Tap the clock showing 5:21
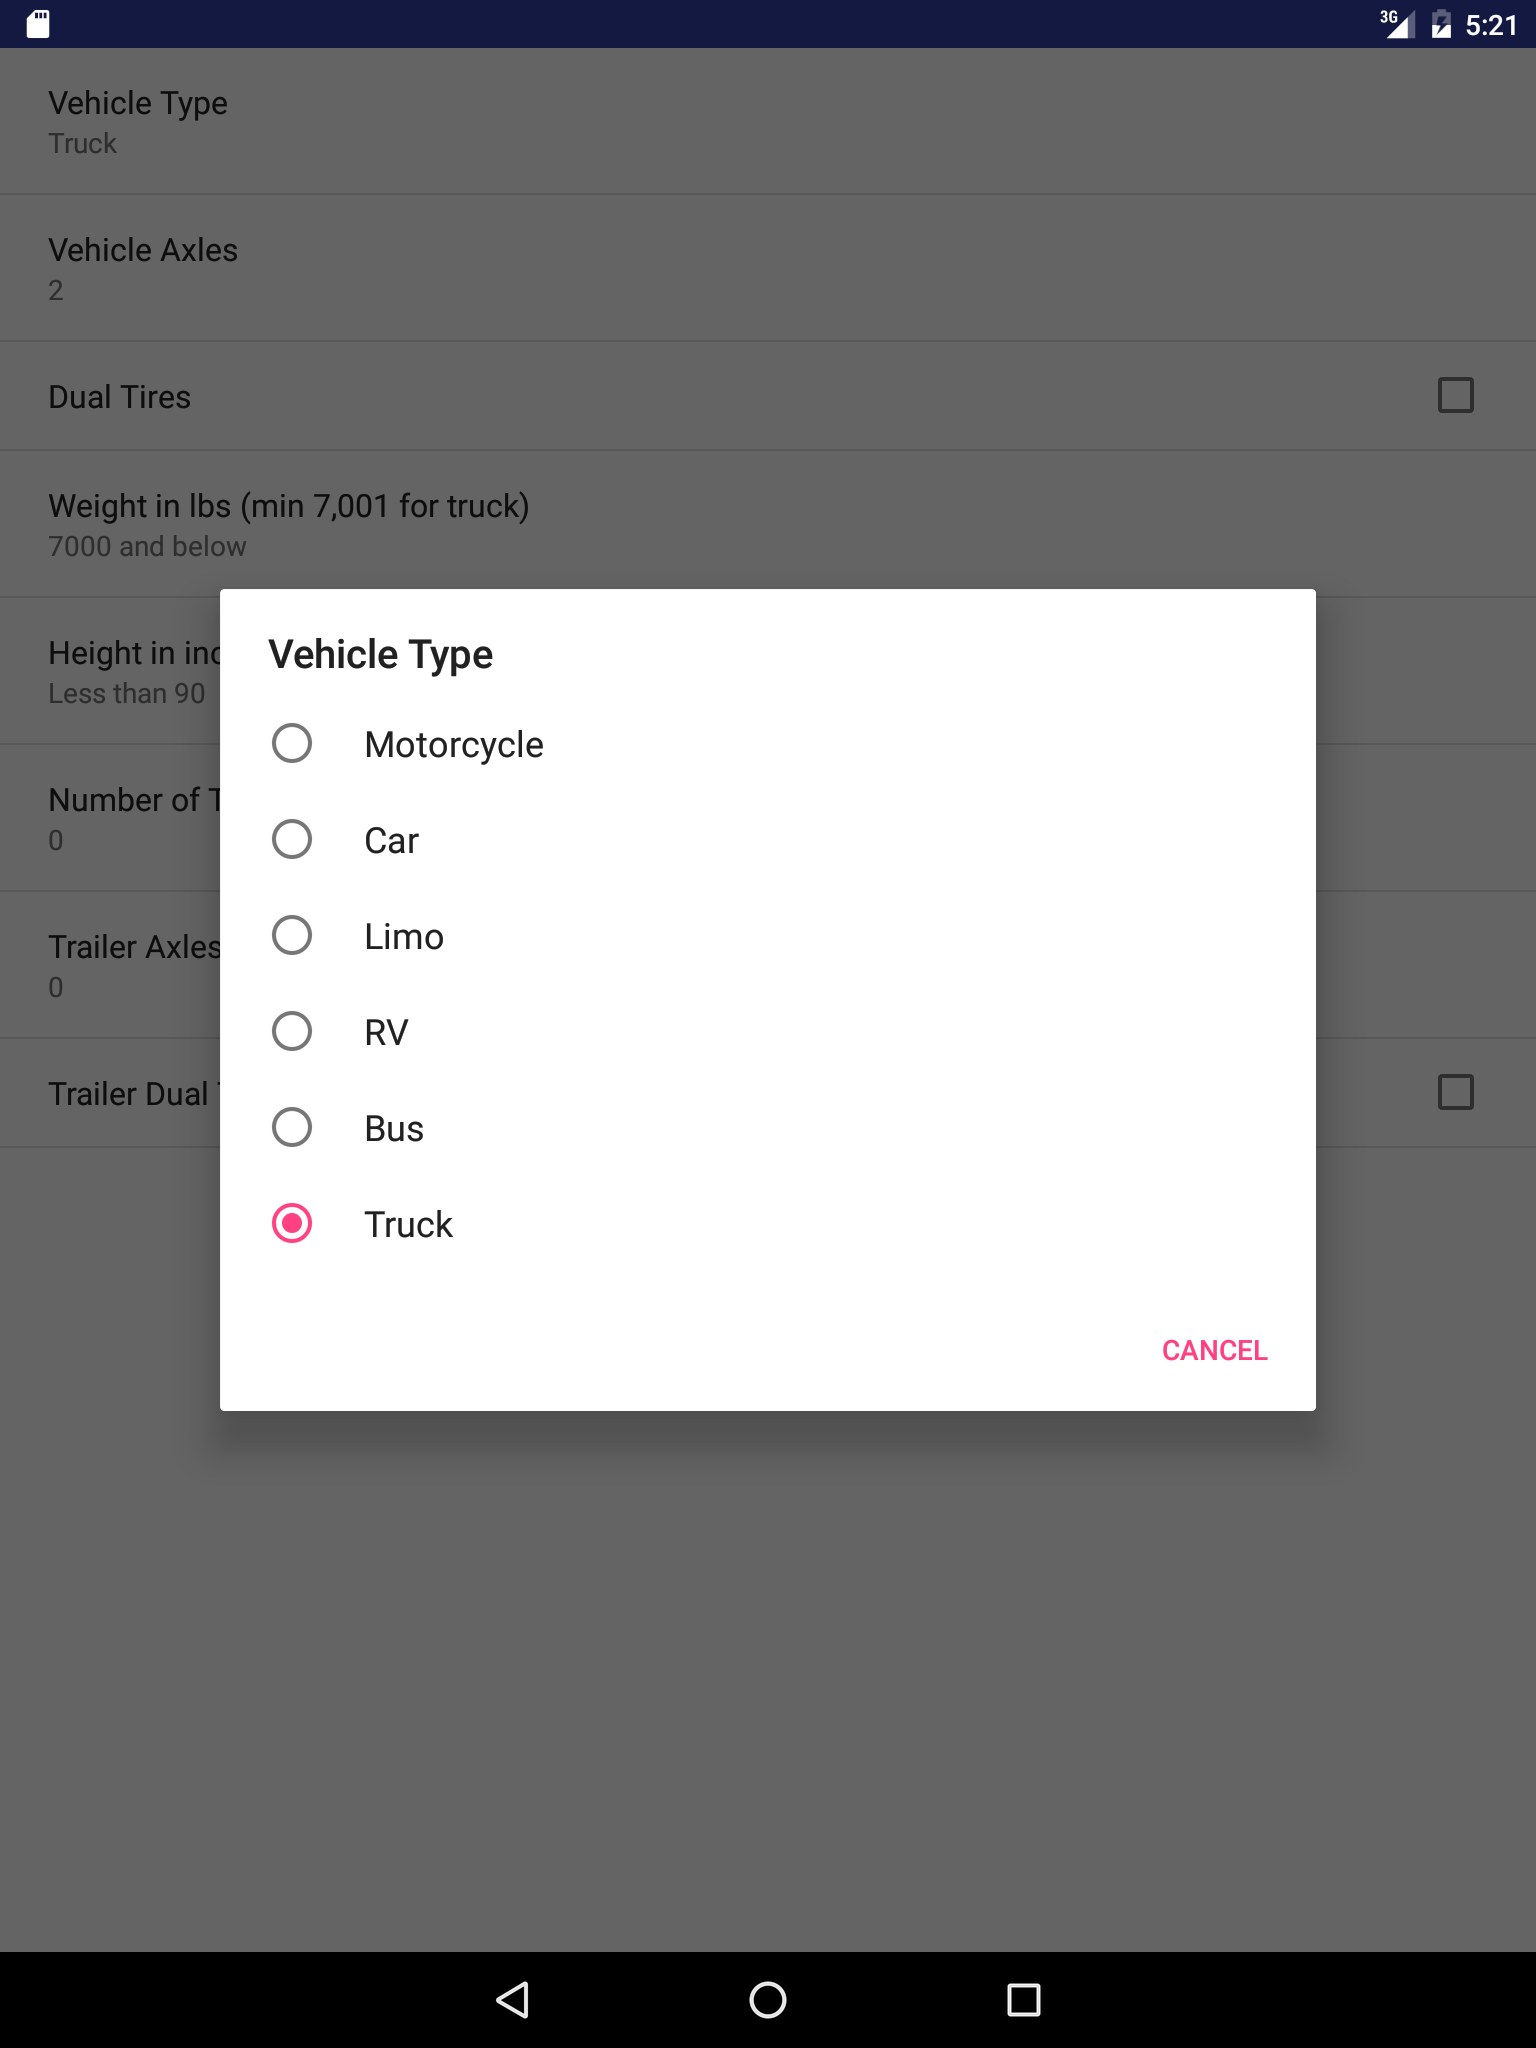This screenshot has width=1536, height=2048. pos(1491,25)
